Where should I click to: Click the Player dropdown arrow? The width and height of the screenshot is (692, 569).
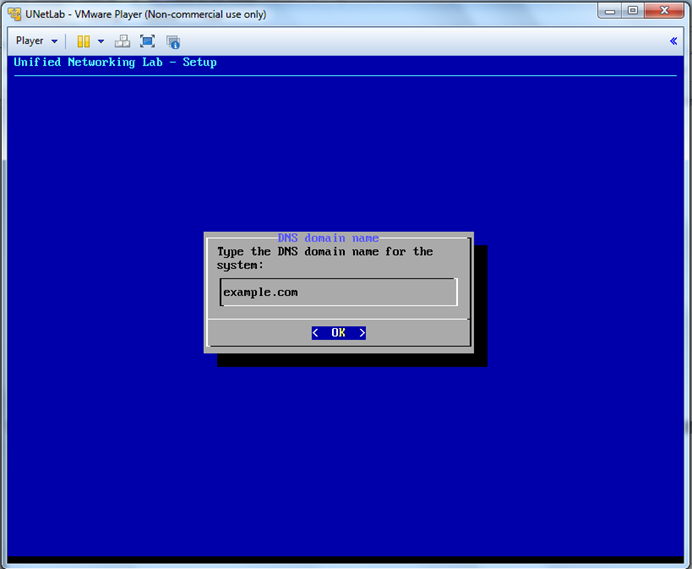54,41
